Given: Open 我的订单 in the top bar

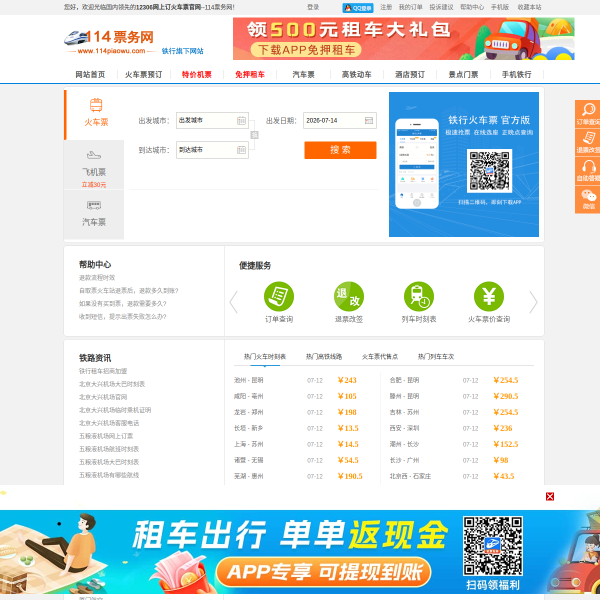Looking at the screenshot, I should (411, 7).
